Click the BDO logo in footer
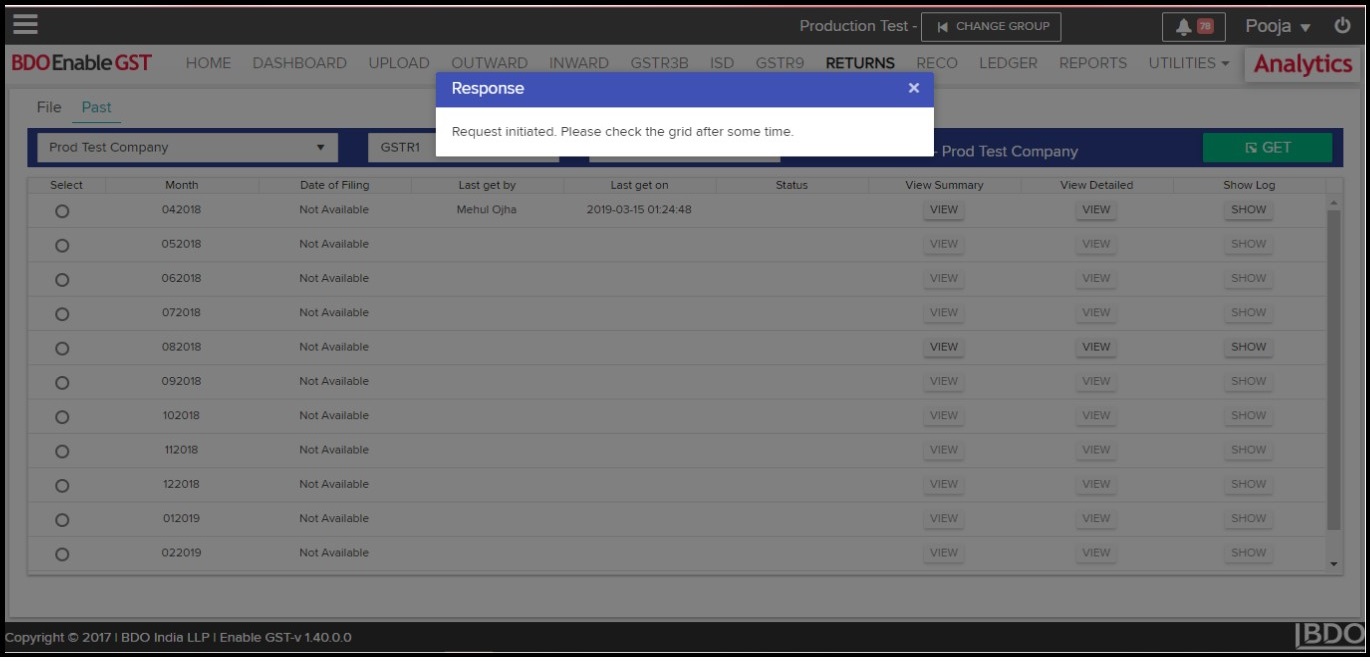This screenshot has height=662, width=1370. 1329,636
